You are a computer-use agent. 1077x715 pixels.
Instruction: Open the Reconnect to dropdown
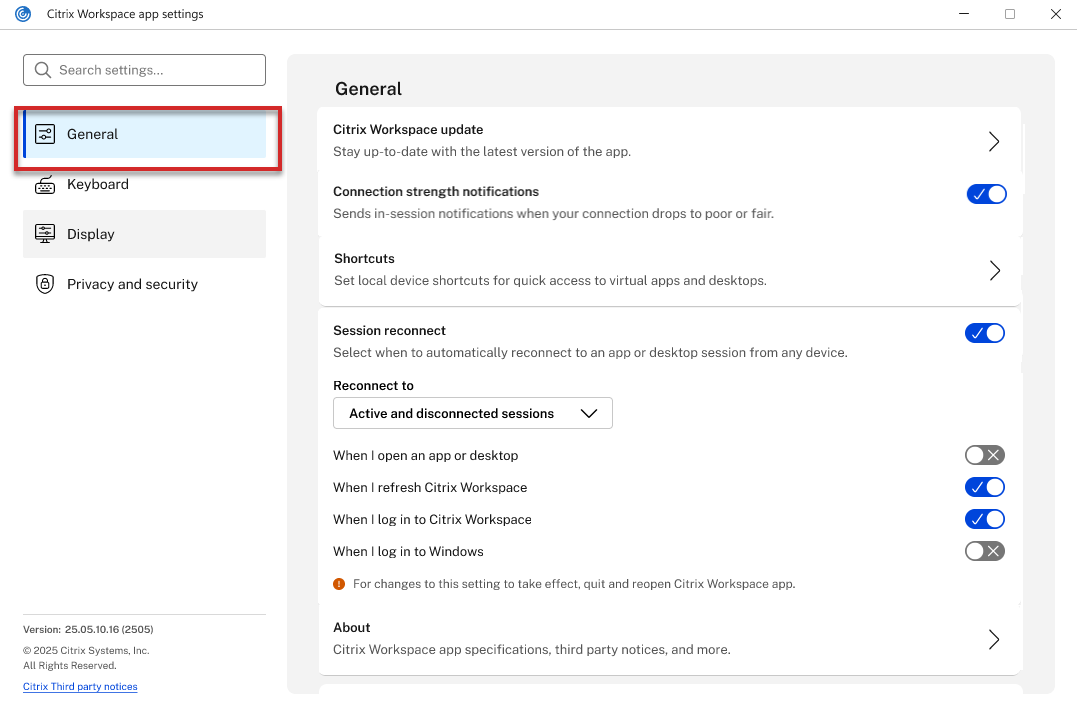tap(473, 413)
